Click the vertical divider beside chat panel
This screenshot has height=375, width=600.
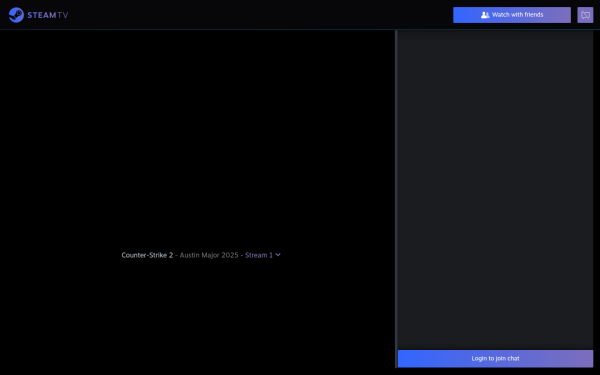[x=396, y=199]
